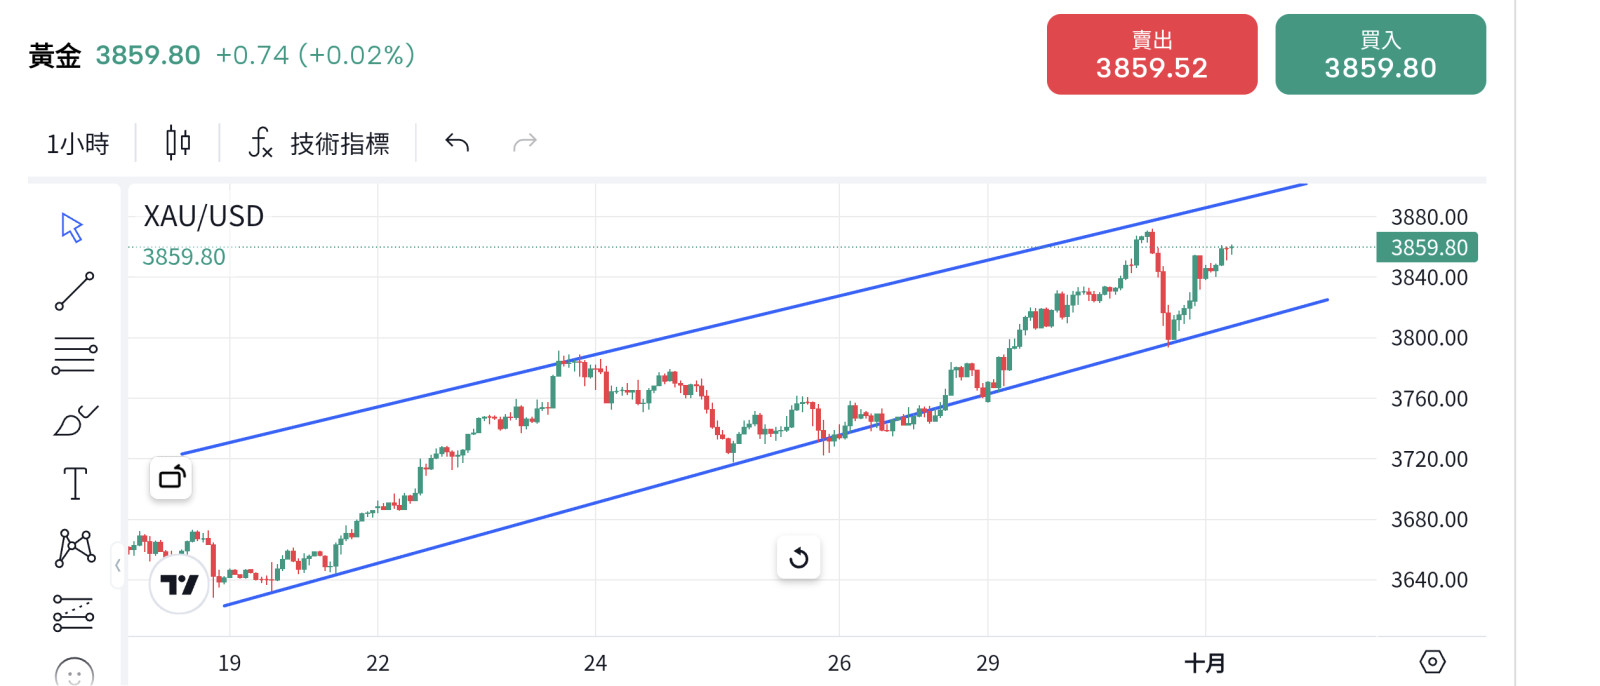1600x686 pixels.
Task: Click the floating rotate panel button
Action: 171,478
